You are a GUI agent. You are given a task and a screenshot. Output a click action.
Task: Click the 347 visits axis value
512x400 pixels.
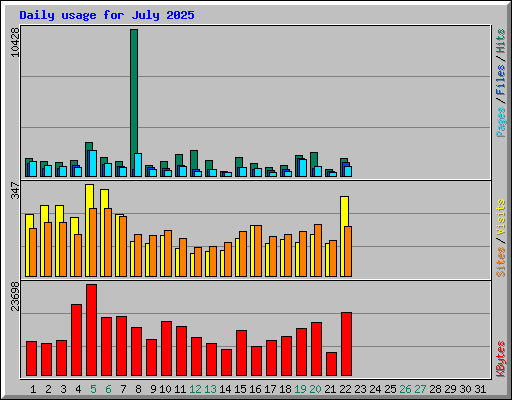pyautogui.click(x=15, y=190)
